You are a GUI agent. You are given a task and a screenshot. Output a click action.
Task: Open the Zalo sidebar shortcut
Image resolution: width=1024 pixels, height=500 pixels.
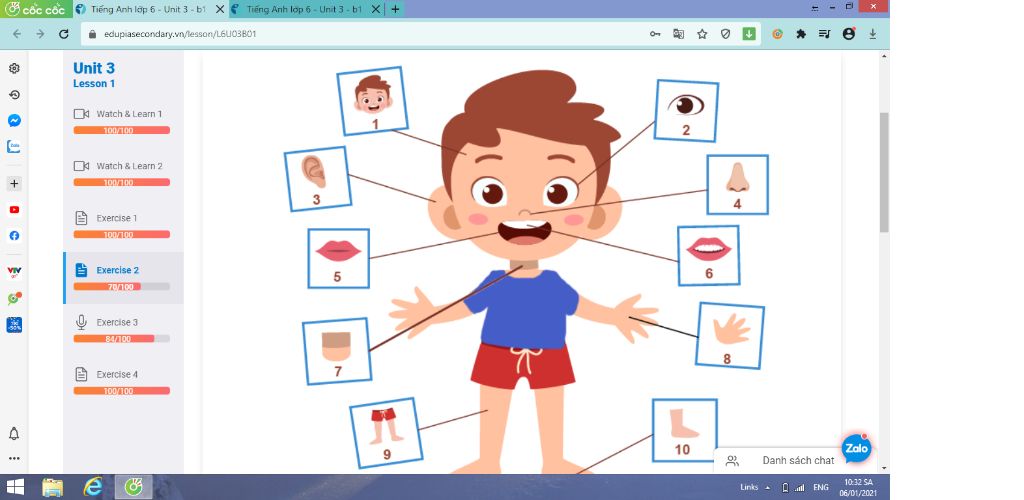14,147
